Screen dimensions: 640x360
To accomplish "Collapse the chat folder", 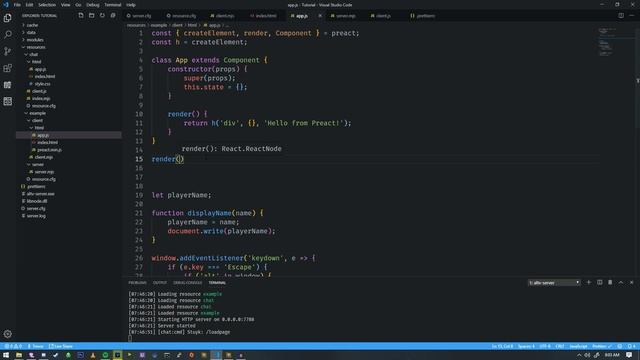I will pos(33,55).
